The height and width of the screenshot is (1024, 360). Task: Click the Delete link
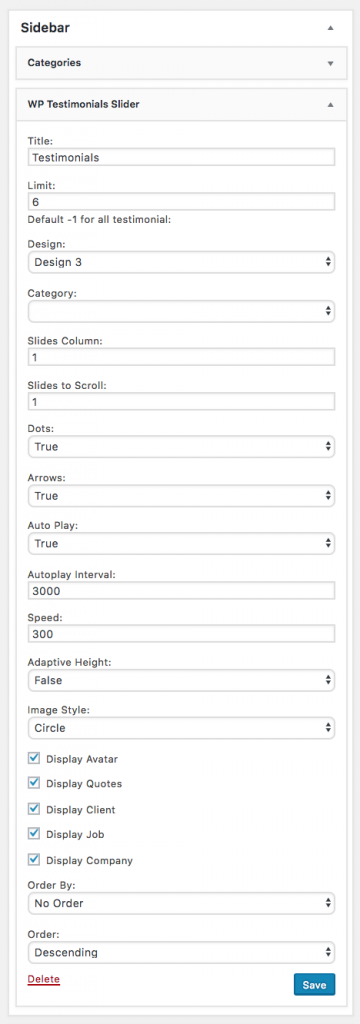(44, 980)
